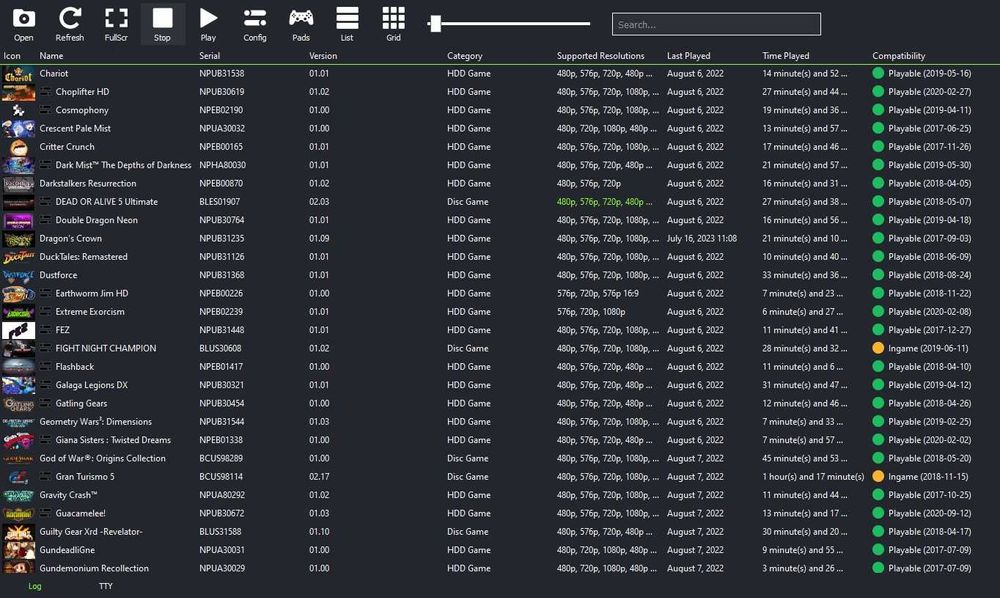1000x598 pixels.
Task: Sort by the Last Played column header
Action: (688, 55)
